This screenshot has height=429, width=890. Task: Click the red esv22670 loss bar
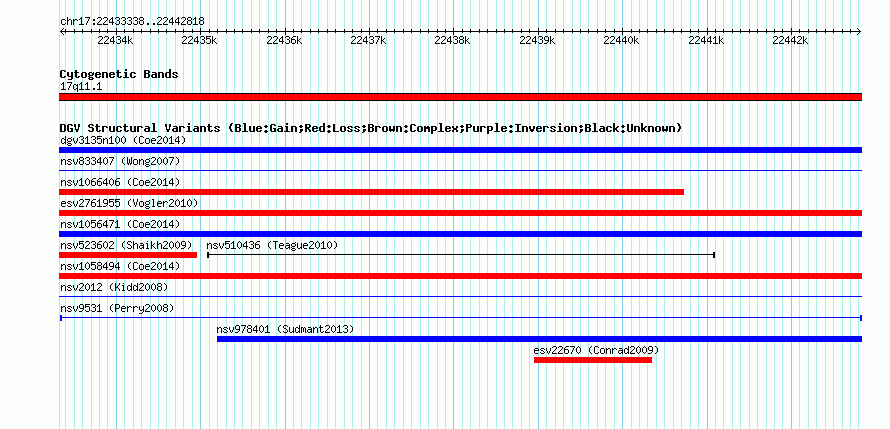593,360
